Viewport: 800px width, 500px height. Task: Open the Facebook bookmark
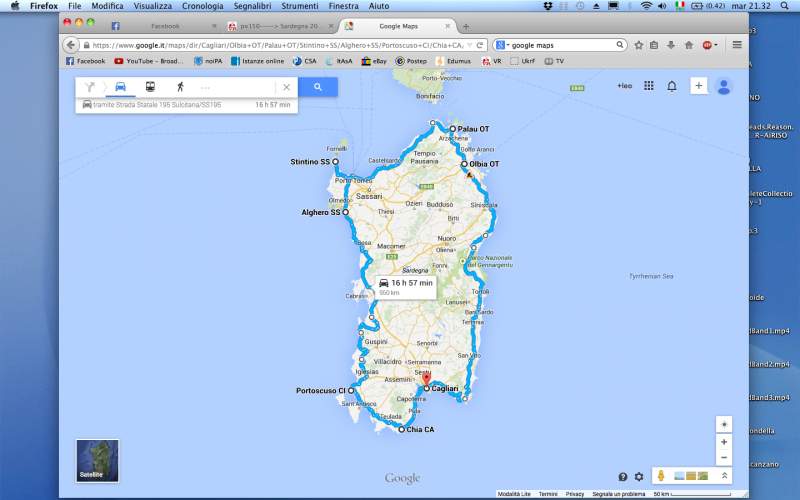(85, 61)
